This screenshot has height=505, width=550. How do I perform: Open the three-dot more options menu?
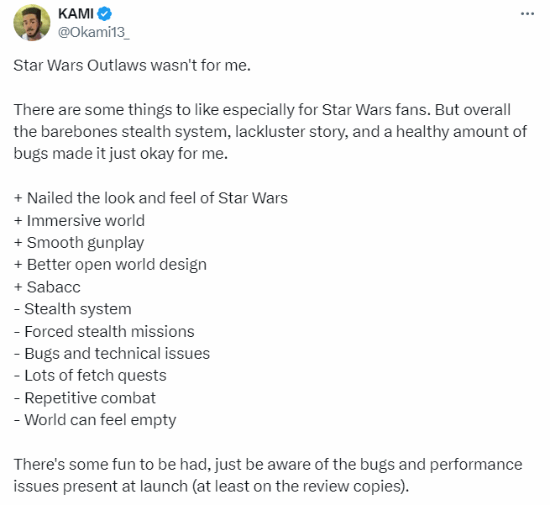527,14
